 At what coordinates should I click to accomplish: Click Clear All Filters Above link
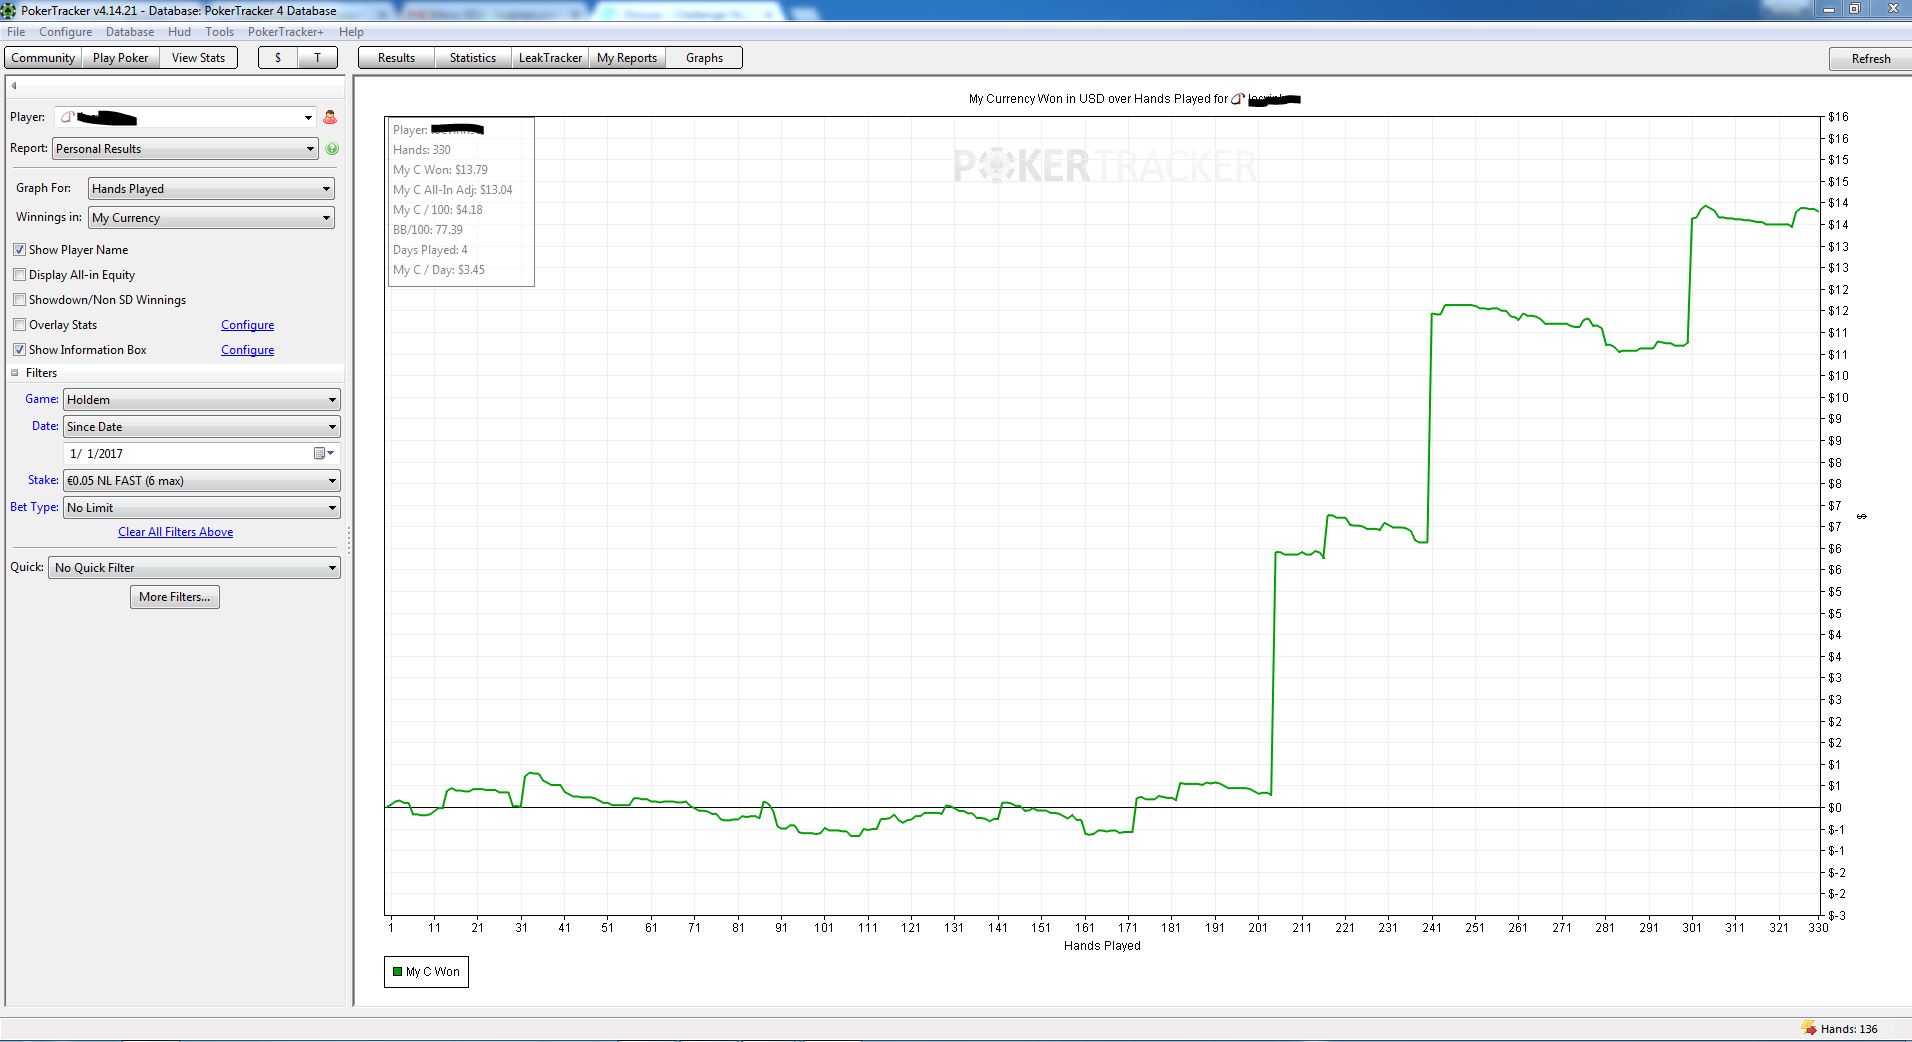click(x=176, y=532)
